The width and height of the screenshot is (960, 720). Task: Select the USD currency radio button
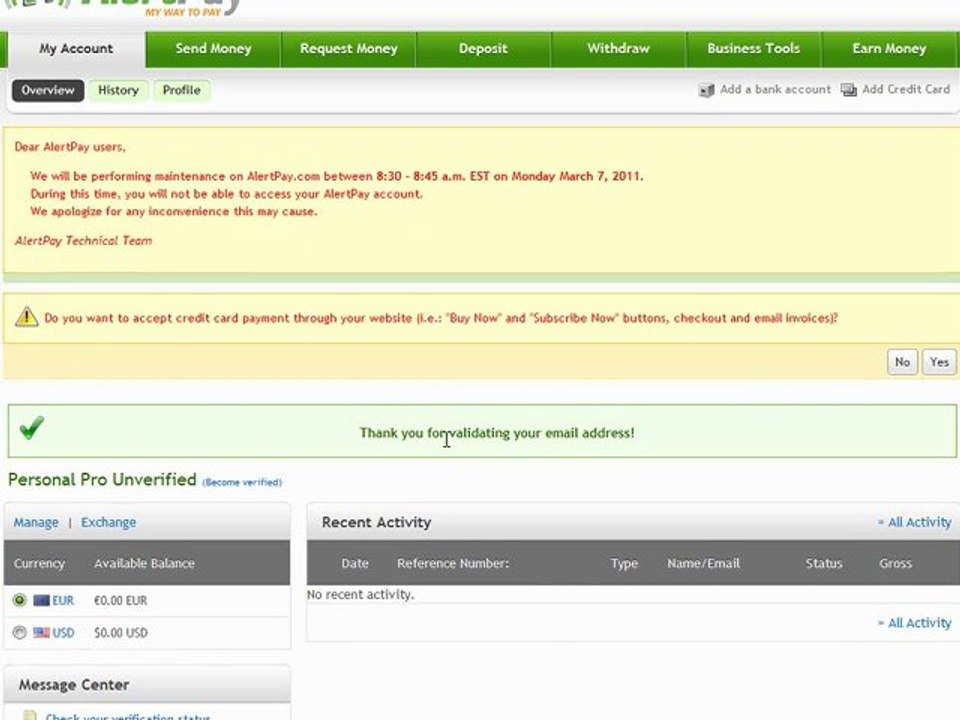20,632
